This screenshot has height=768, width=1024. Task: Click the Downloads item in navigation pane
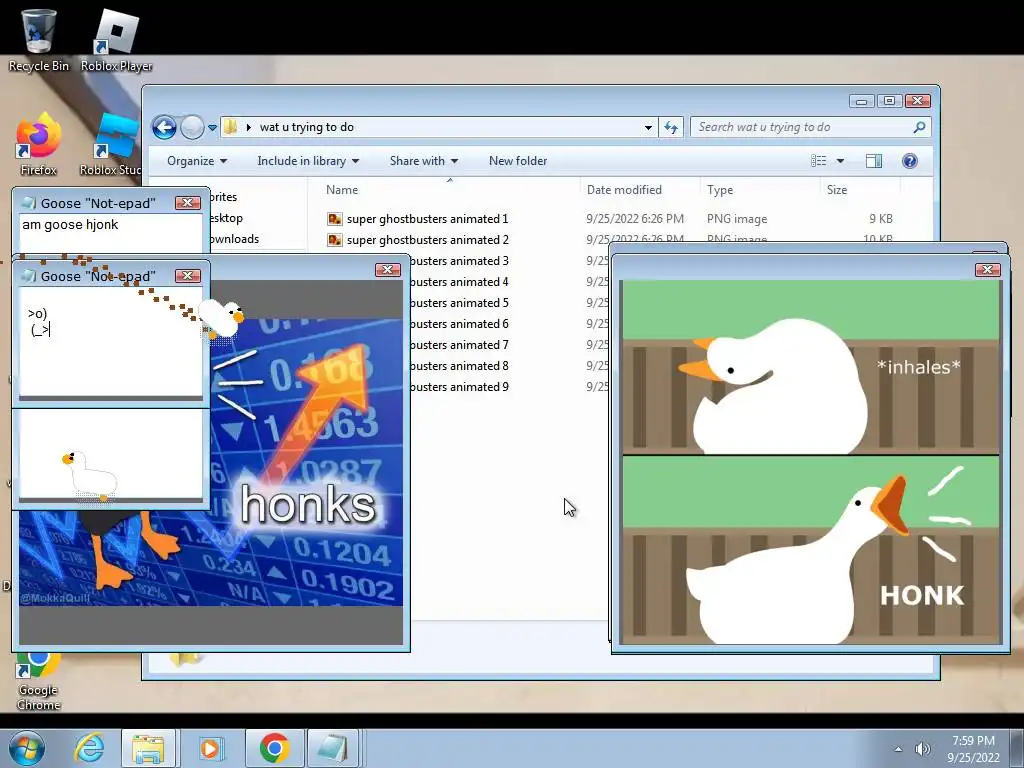coord(234,239)
